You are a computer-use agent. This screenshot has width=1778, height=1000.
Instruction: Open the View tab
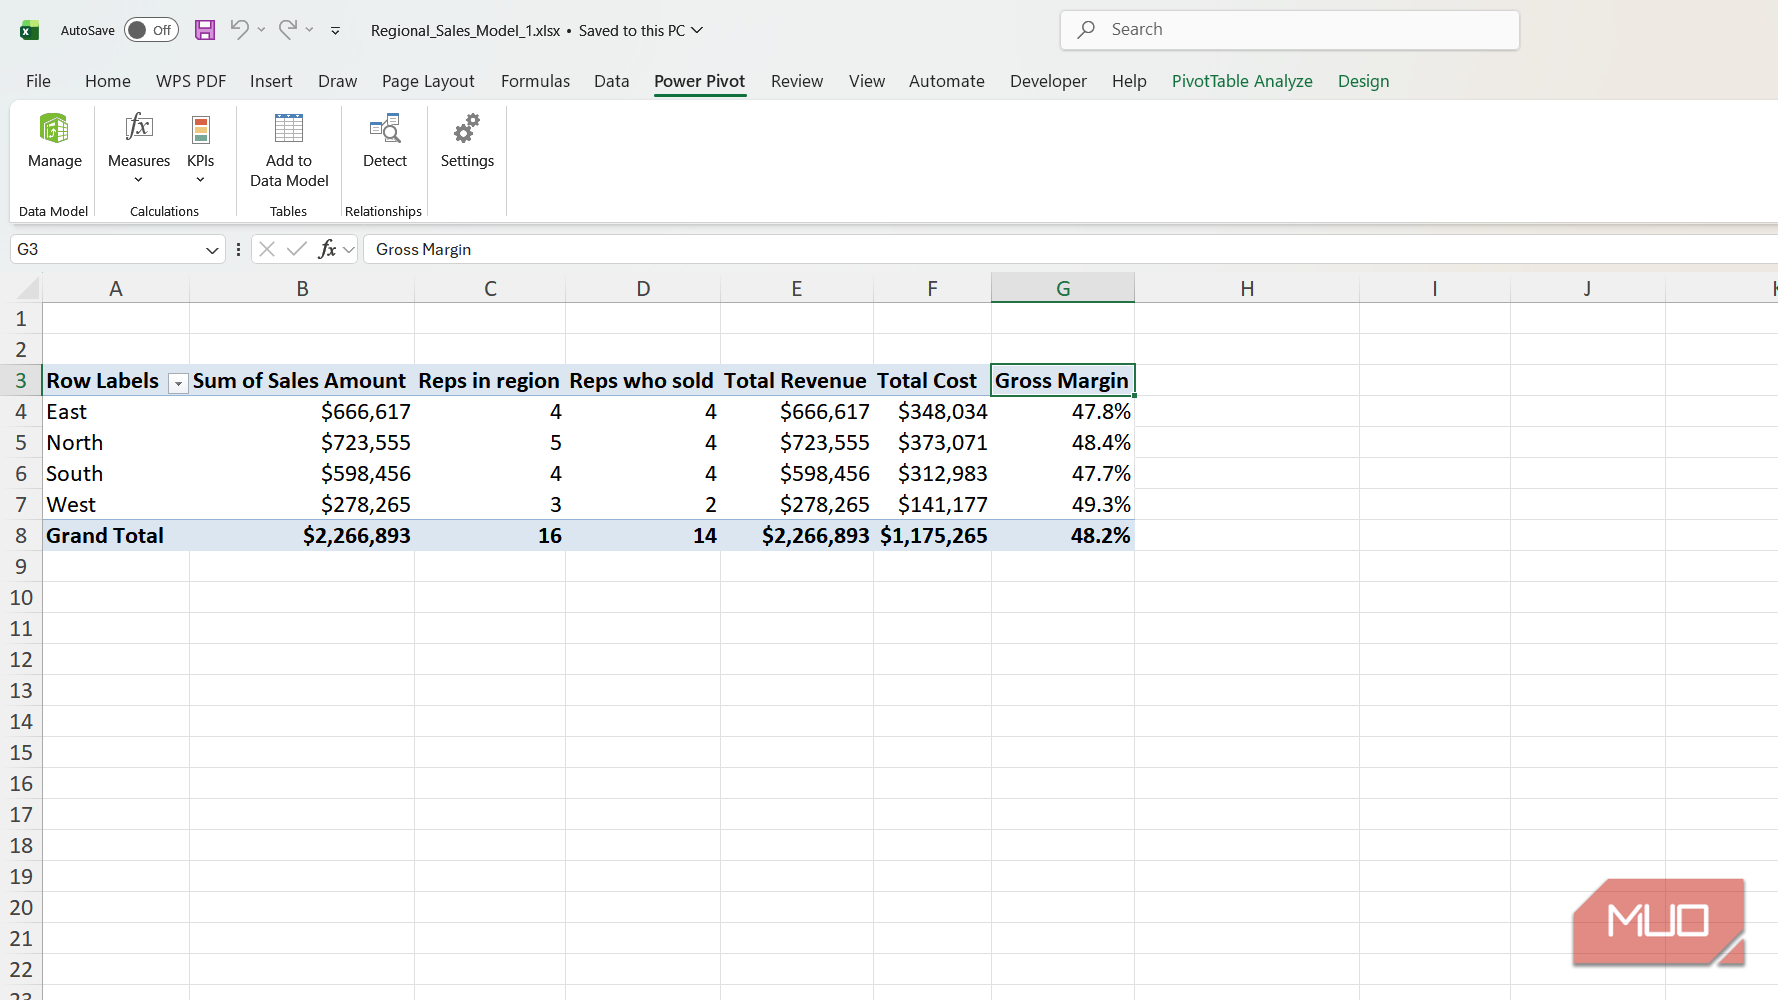pos(867,81)
